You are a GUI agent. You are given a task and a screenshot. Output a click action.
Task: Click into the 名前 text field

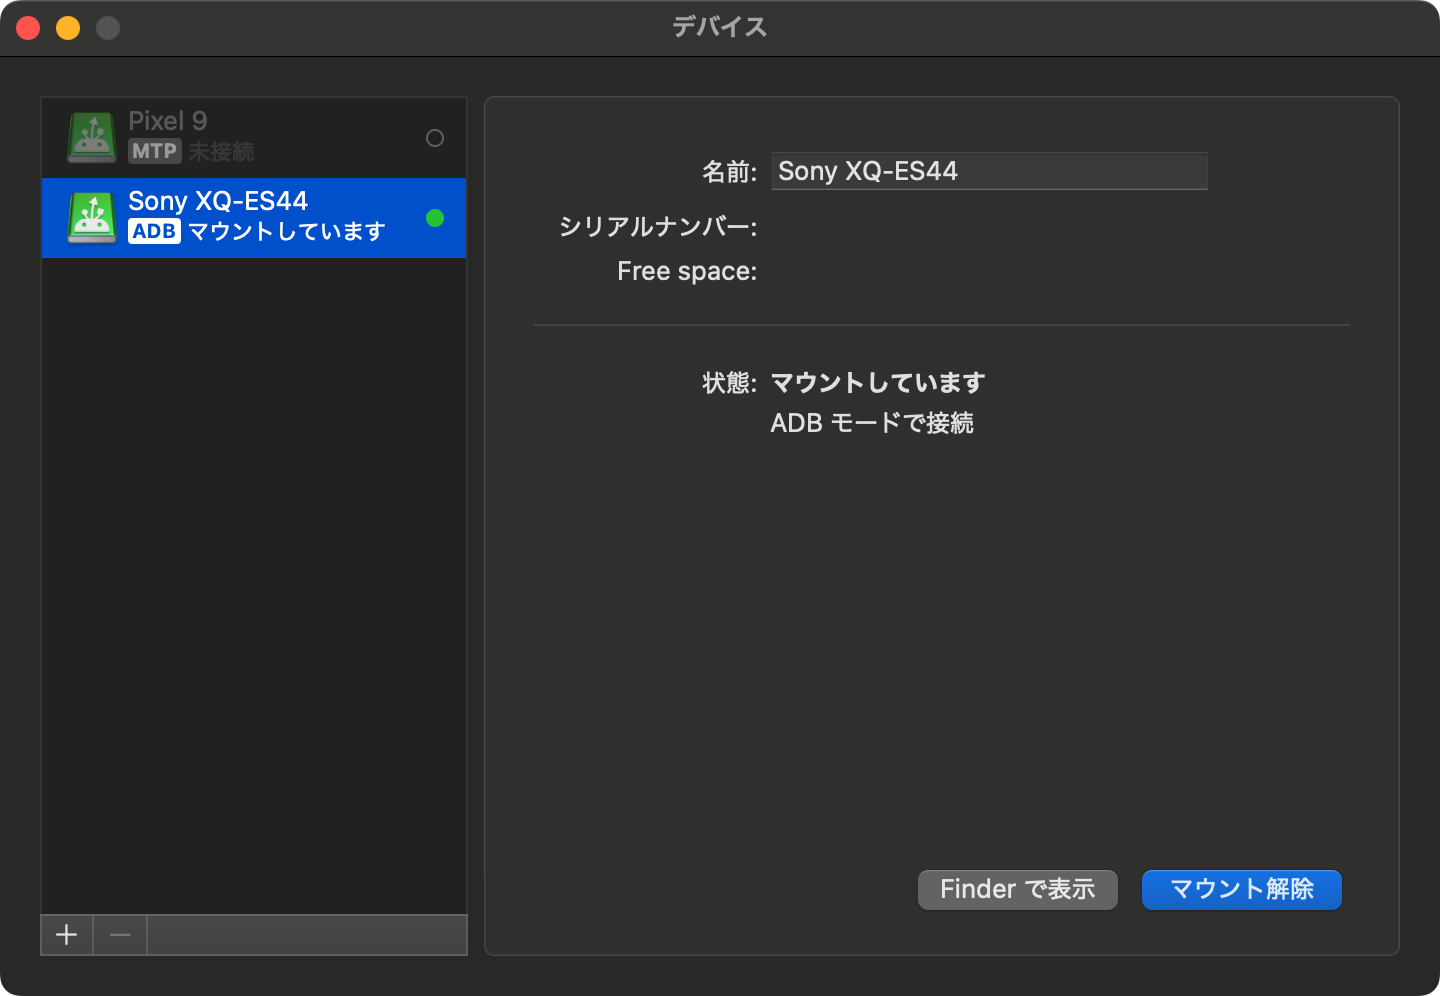coord(988,171)
